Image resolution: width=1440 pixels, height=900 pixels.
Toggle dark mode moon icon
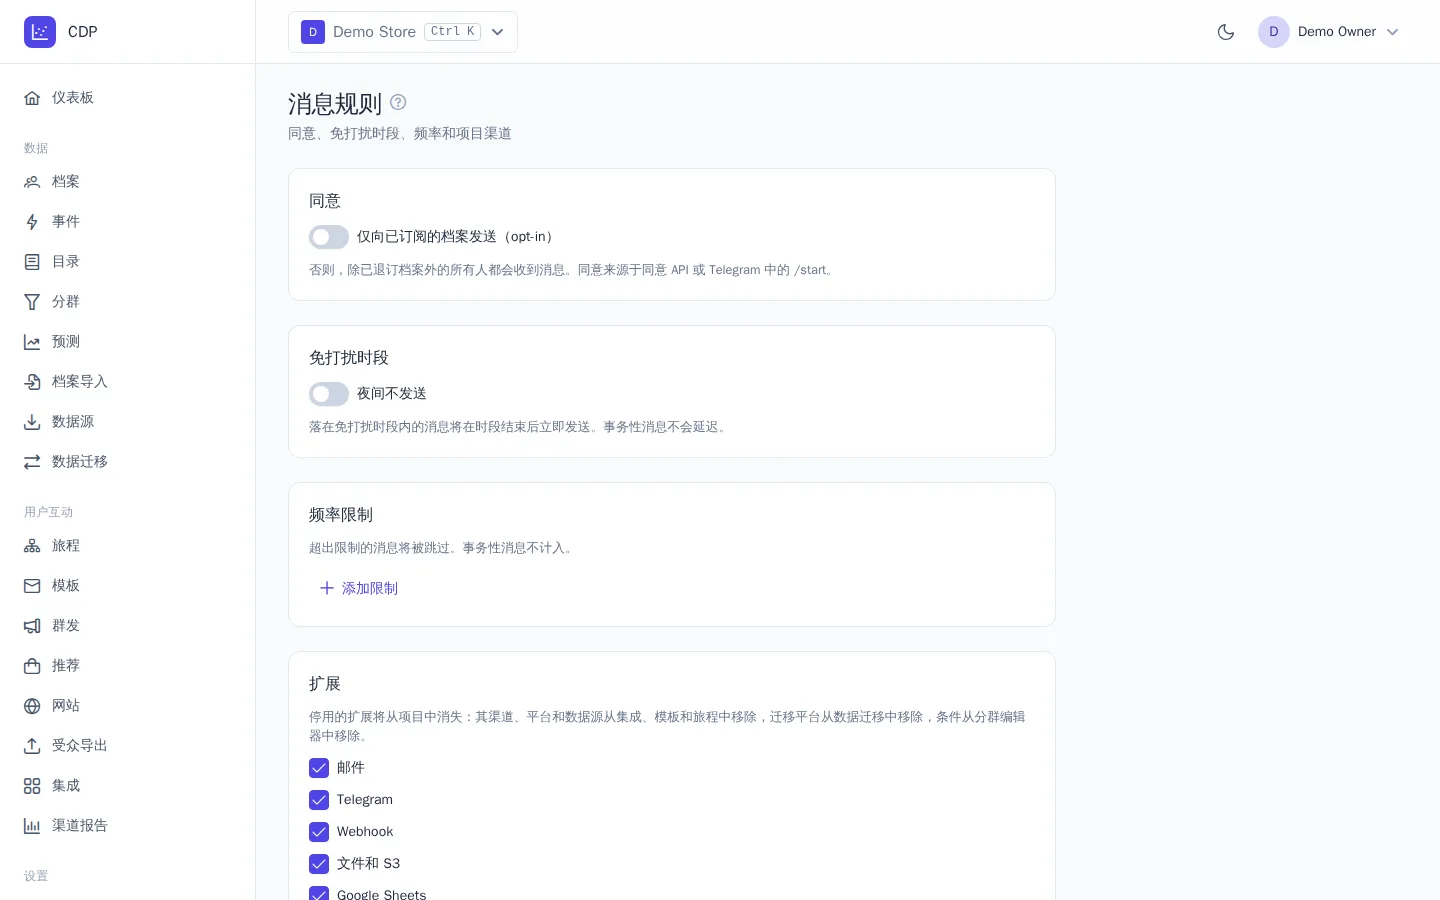point(1226,32)
